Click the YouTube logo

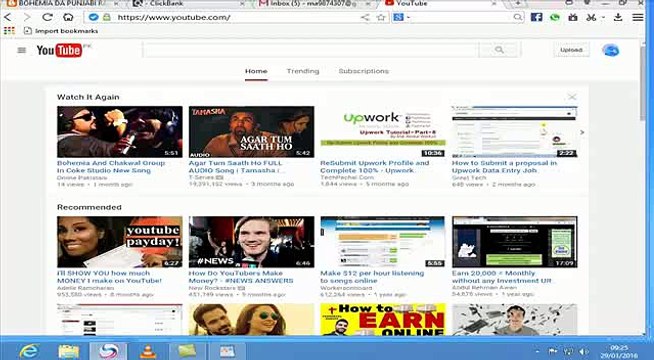point(59,50)
